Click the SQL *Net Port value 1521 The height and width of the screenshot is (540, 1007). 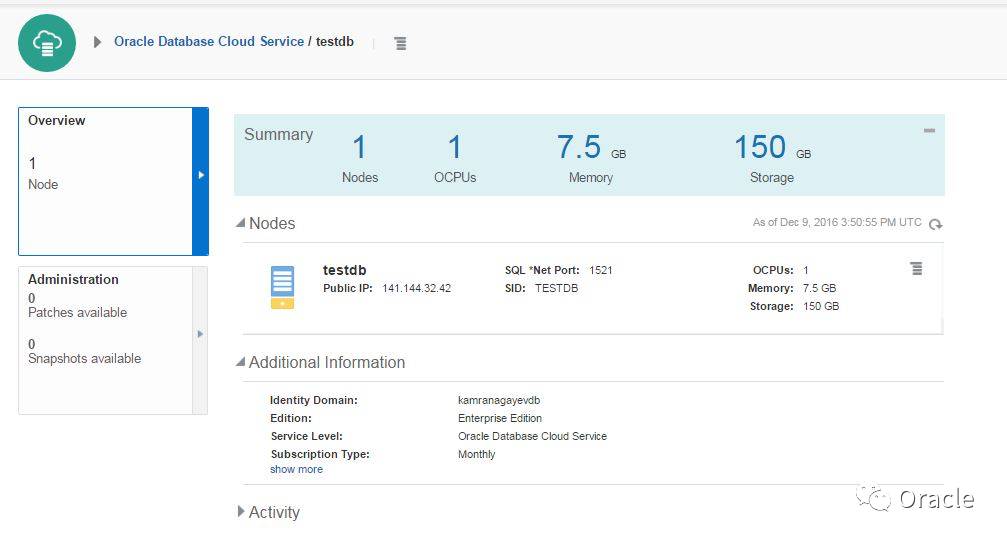tap(601, 270)
